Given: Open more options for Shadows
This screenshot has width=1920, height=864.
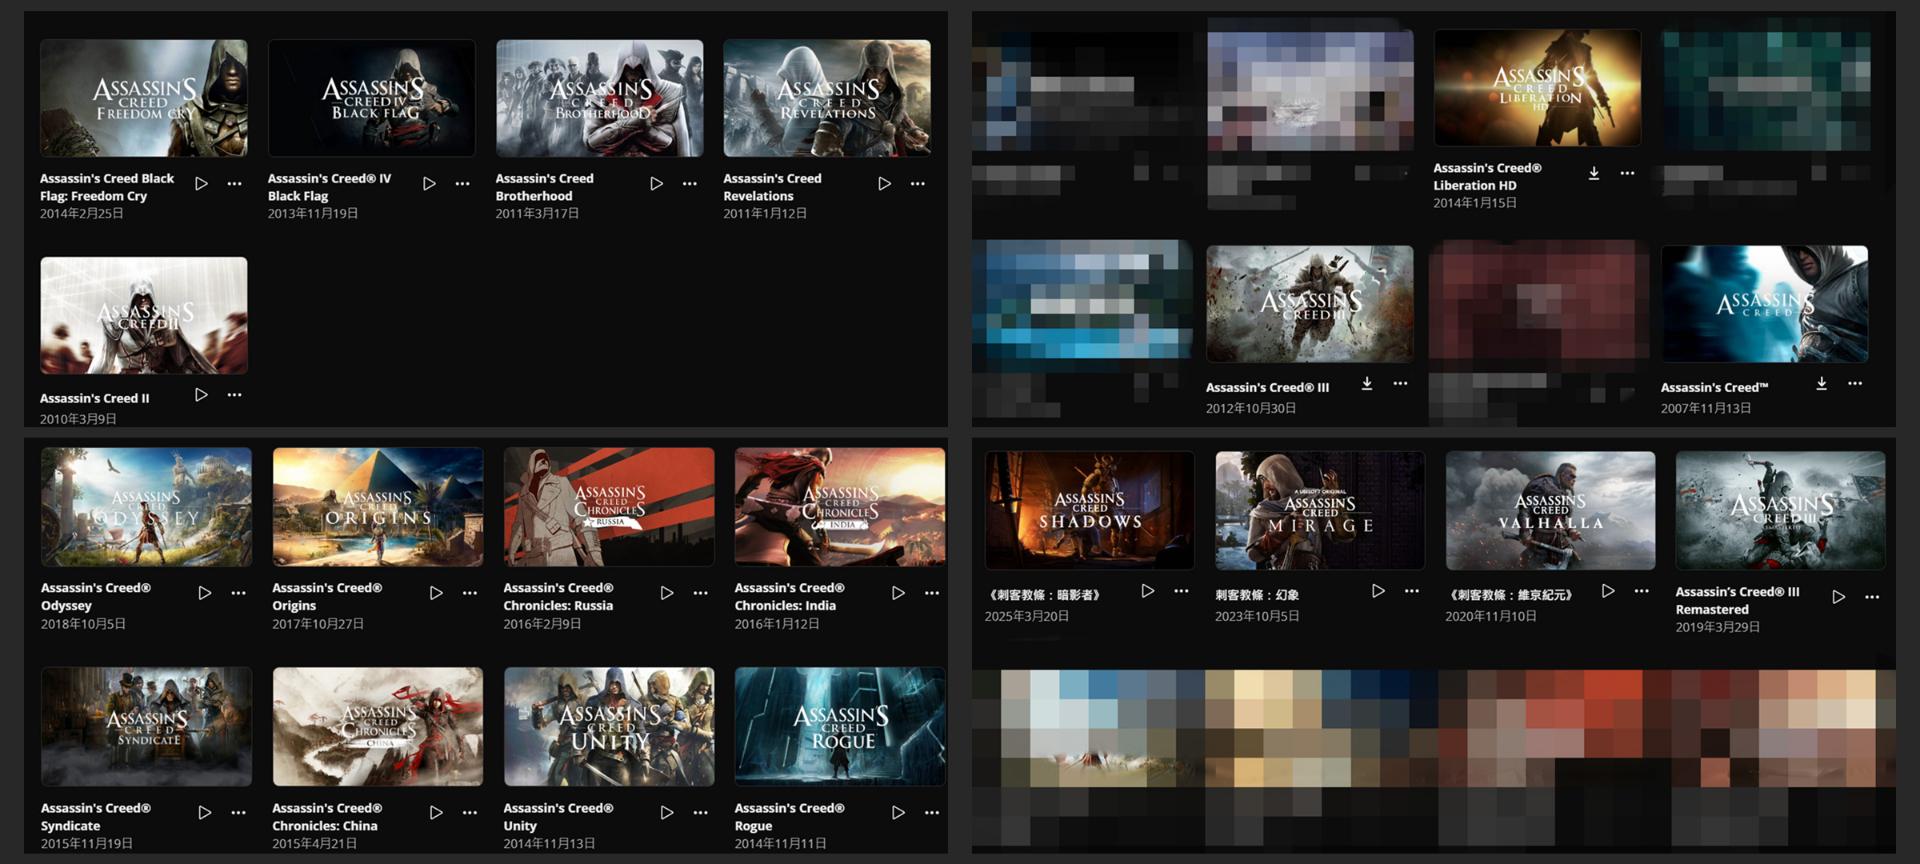Looking at the screenshot, I should point(1181,591).
